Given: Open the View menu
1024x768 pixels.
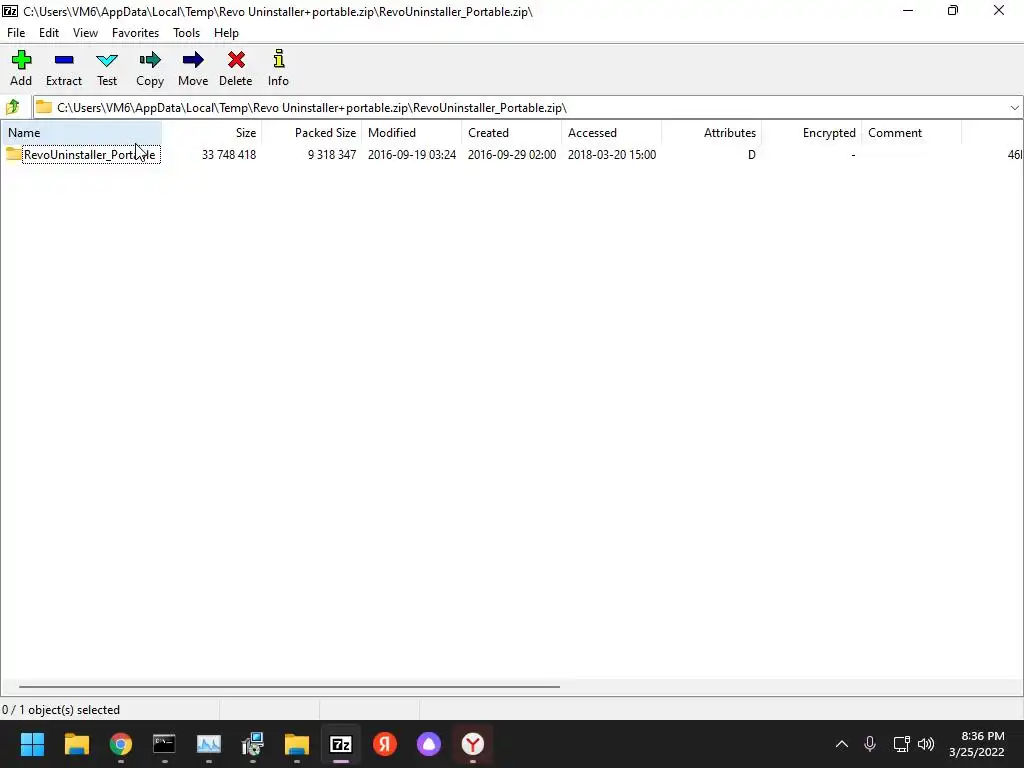Looking at the screenshot, I should coord(85,33).
